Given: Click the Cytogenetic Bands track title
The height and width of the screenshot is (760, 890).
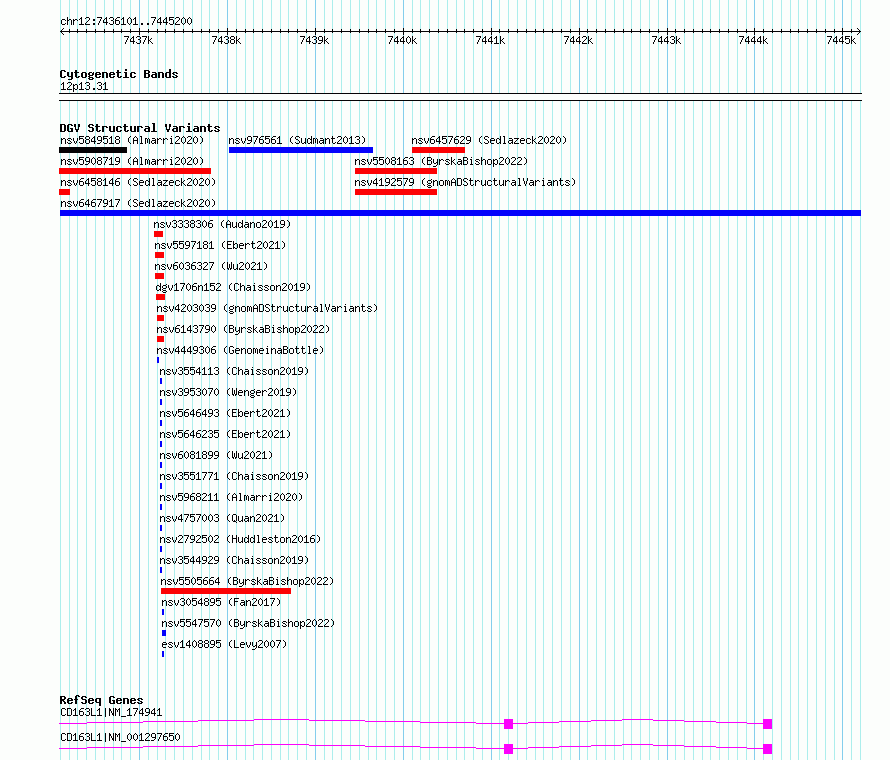Looking at the screenshot, I should 119,74.
